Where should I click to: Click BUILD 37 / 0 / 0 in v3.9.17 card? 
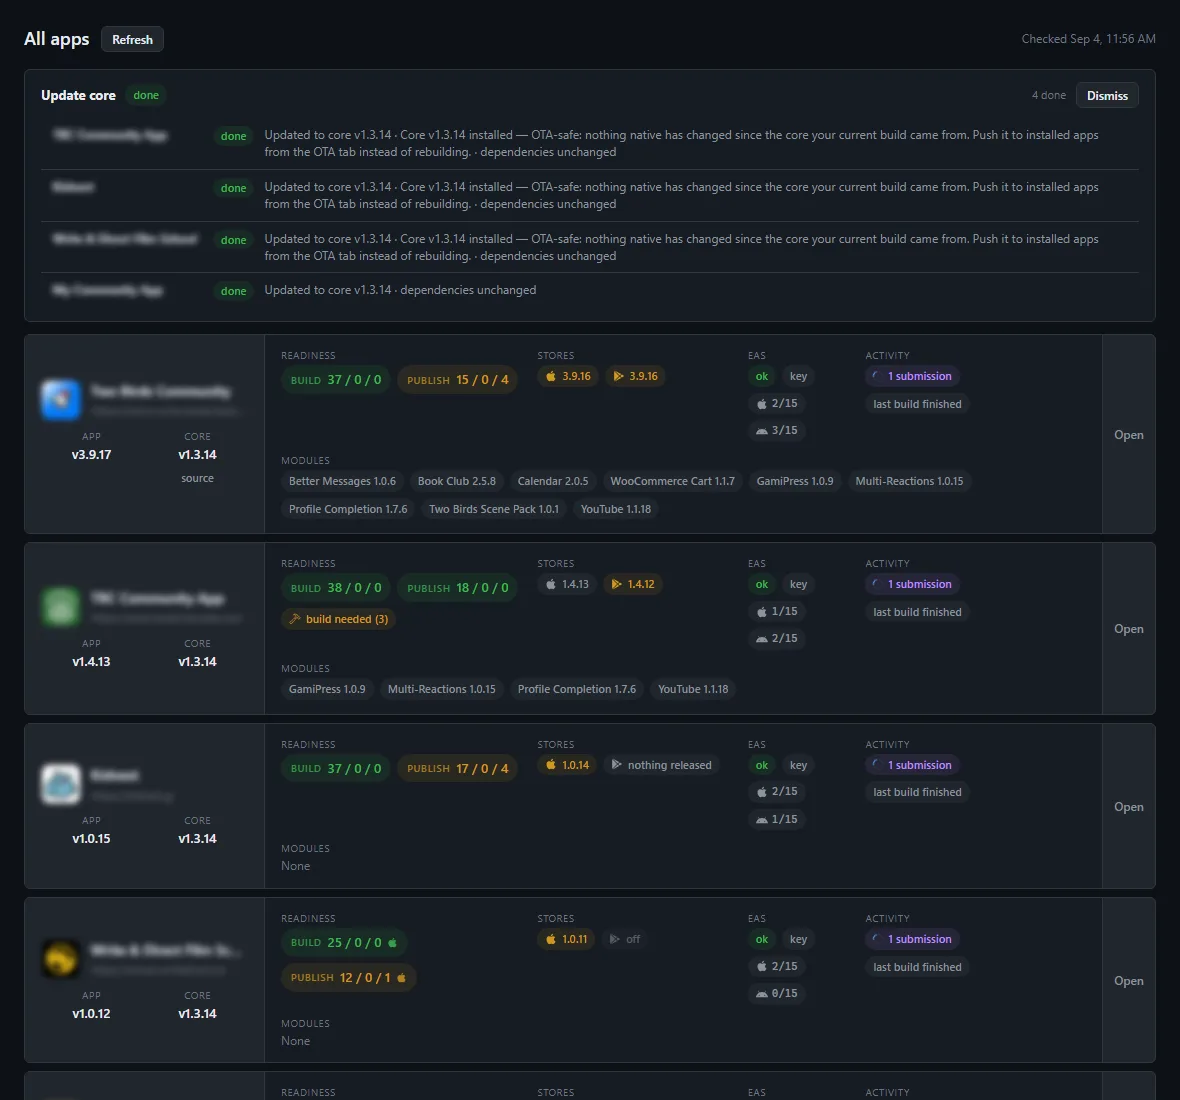pos(336,380)
